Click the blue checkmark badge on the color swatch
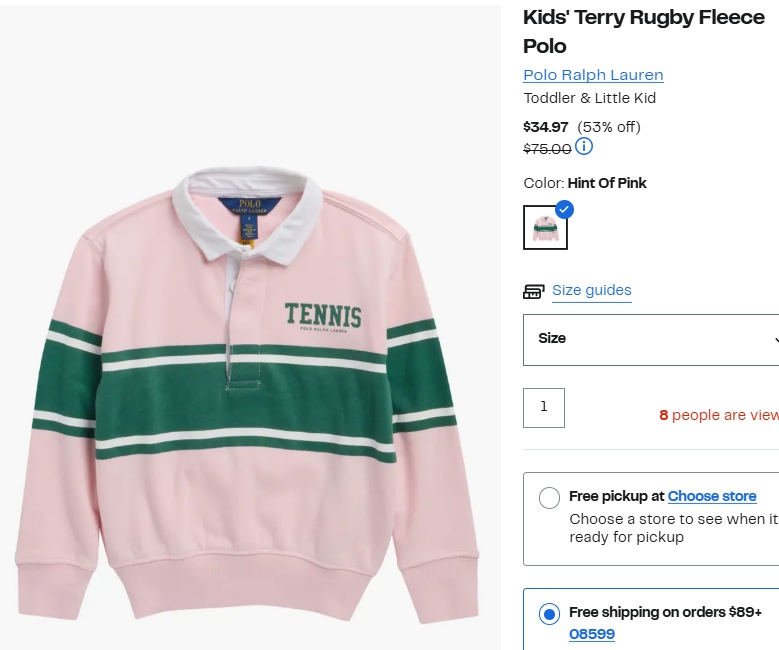 tap(564, 209)
